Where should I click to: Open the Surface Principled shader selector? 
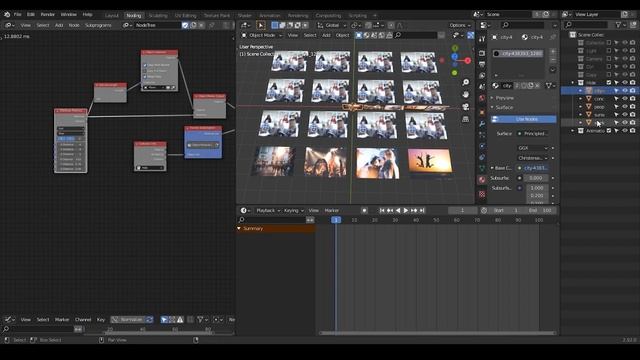coord(533,133)
